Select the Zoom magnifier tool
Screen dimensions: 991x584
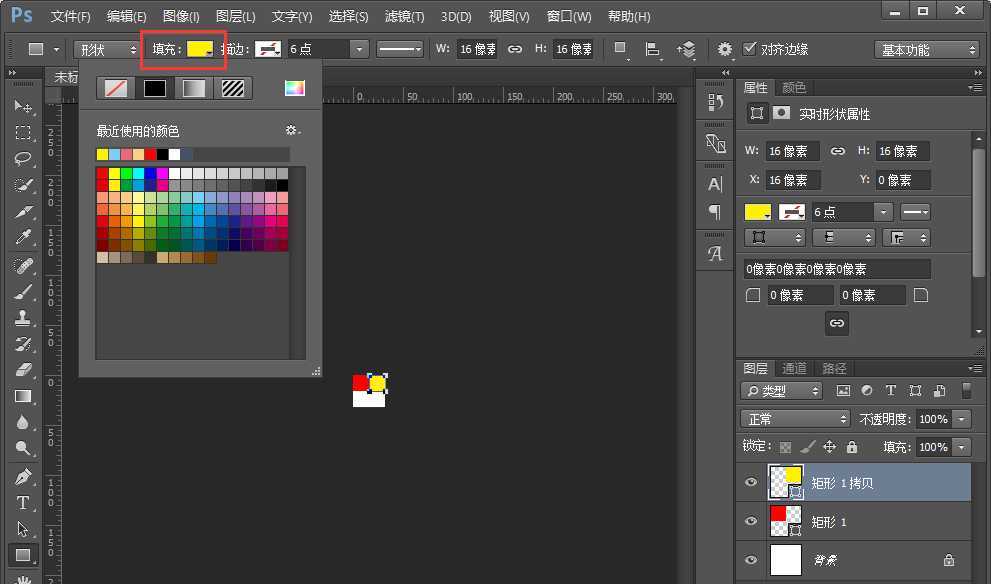coord(23,449)
